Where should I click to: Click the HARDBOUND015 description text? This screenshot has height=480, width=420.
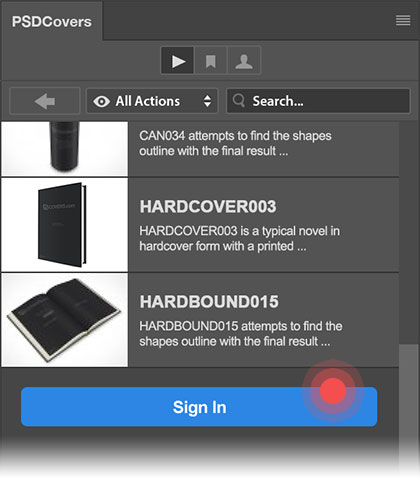click(241, 334)
